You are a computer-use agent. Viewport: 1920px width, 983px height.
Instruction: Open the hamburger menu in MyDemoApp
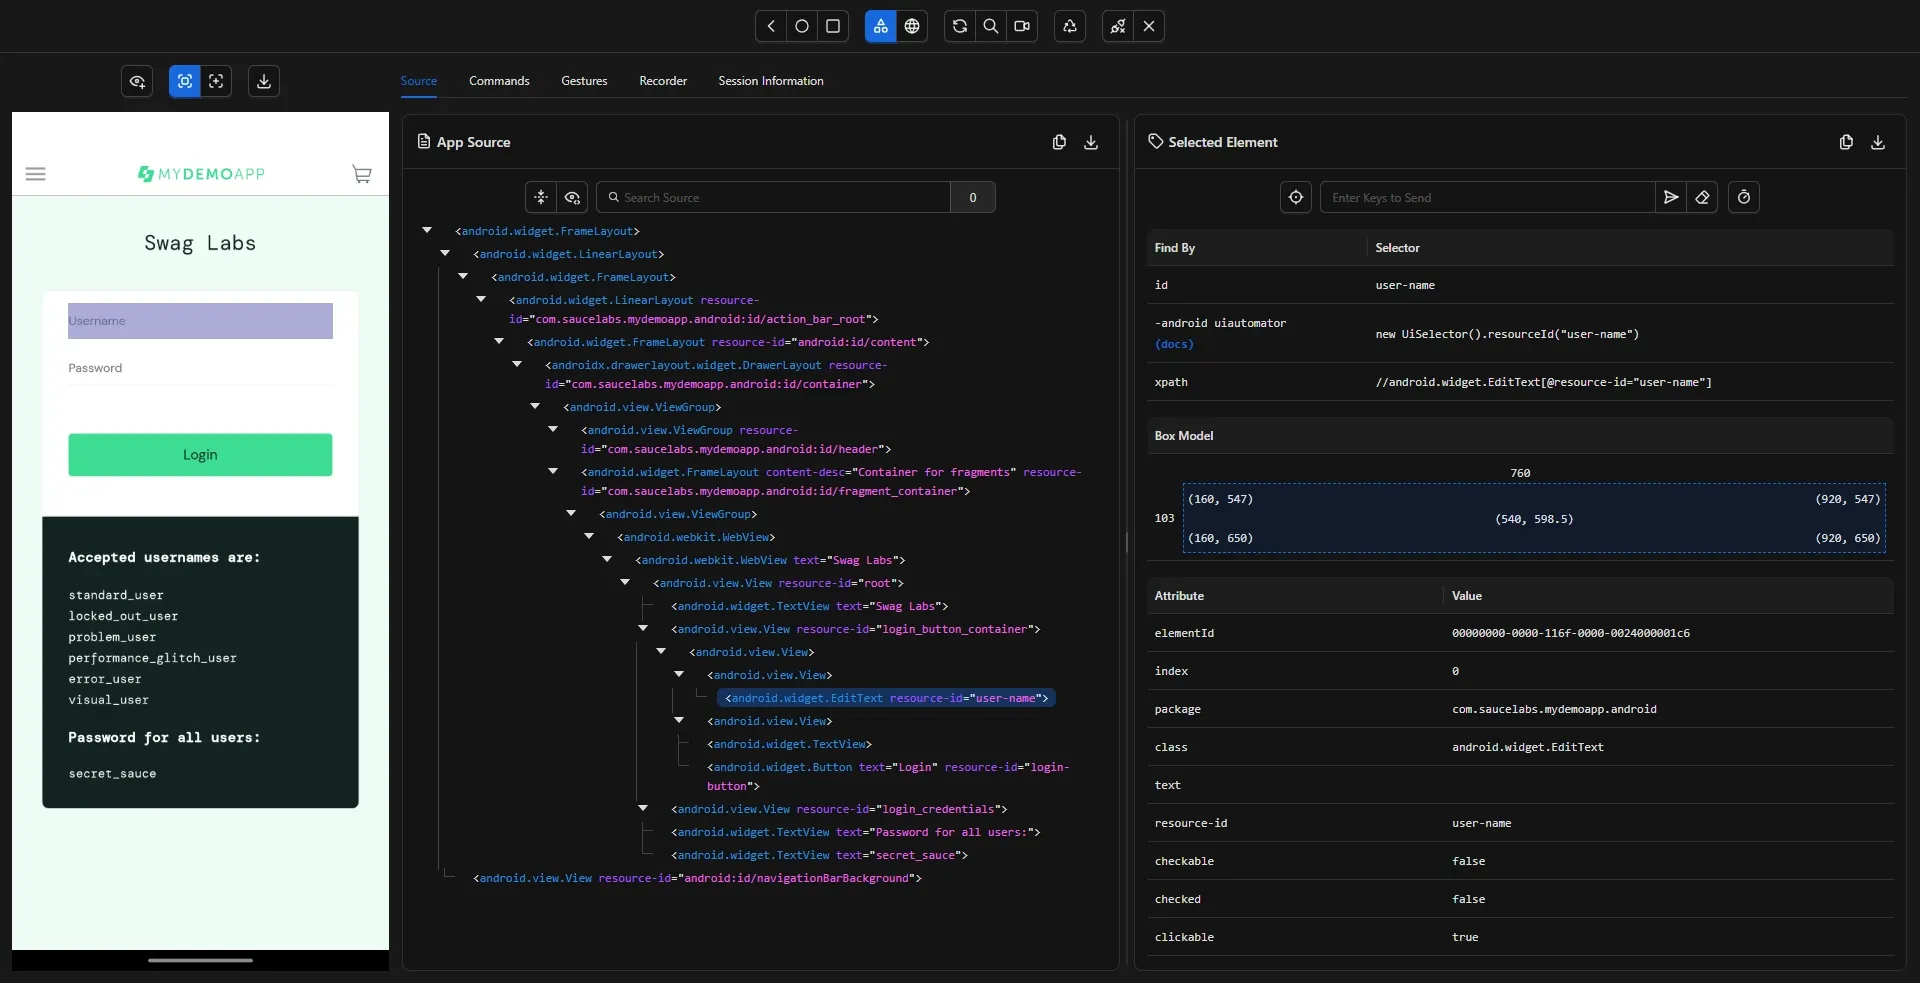pyautogui.click(x=35, y=174)
